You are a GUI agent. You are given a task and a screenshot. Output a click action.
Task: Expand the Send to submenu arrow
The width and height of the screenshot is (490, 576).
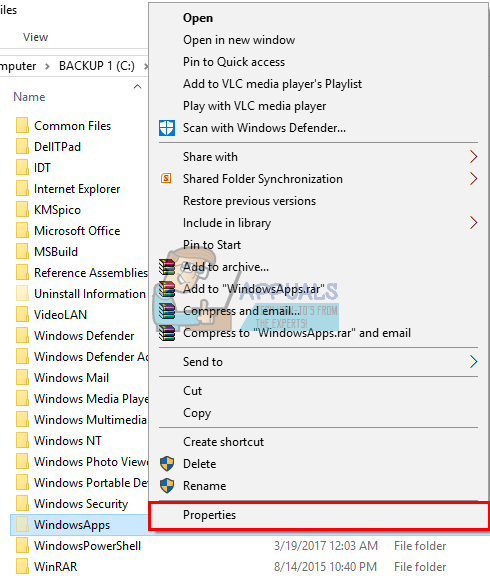point(473,362)
